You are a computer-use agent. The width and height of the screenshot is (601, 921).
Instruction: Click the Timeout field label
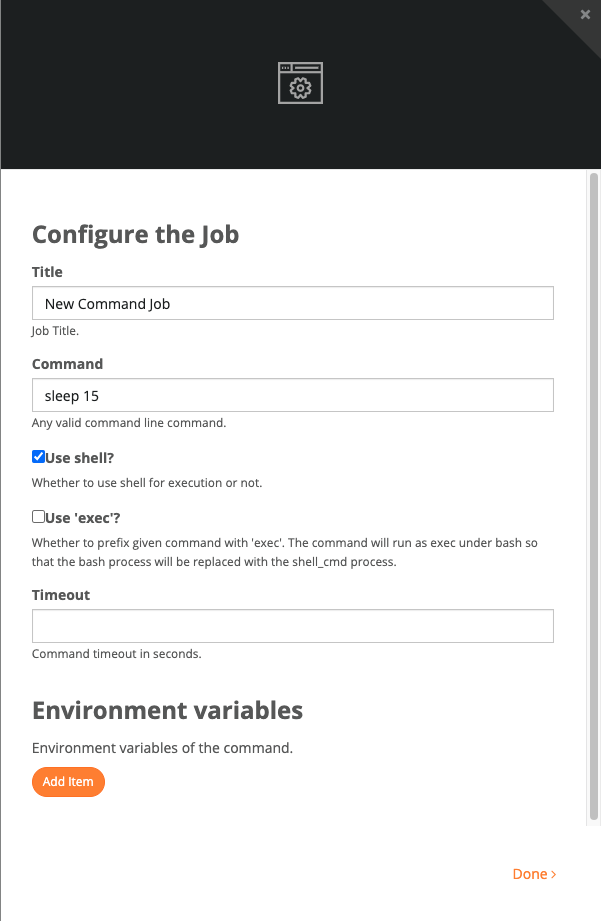point(61,595)
